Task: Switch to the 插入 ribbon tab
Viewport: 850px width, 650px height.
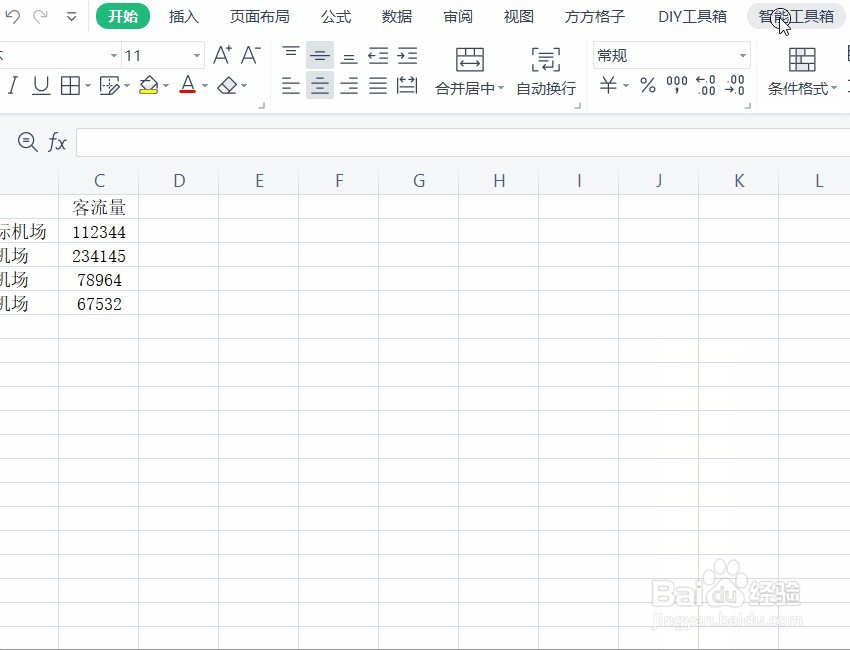Action: [185, 16]
